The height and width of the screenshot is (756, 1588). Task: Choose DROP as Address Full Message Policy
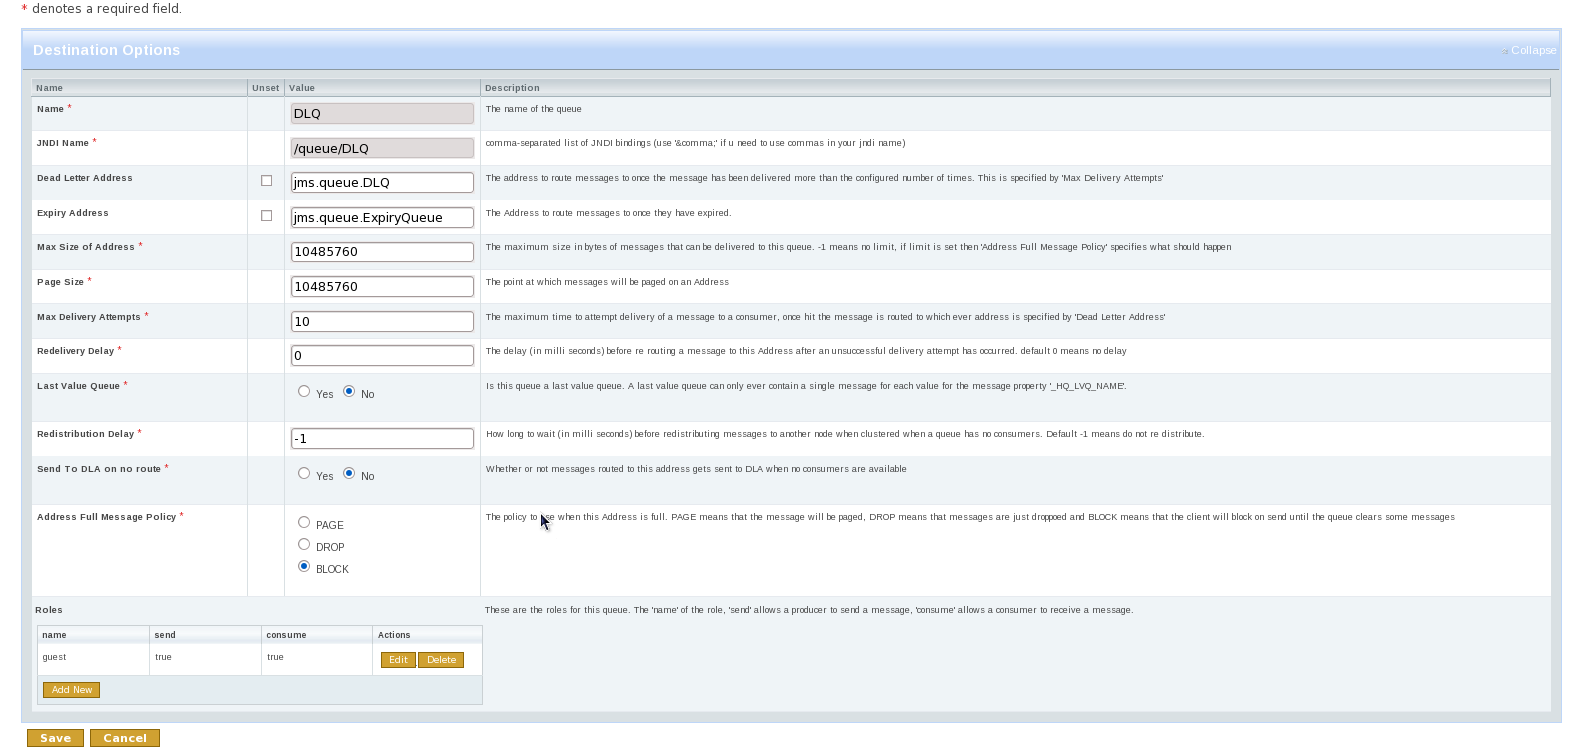(304, 545)
